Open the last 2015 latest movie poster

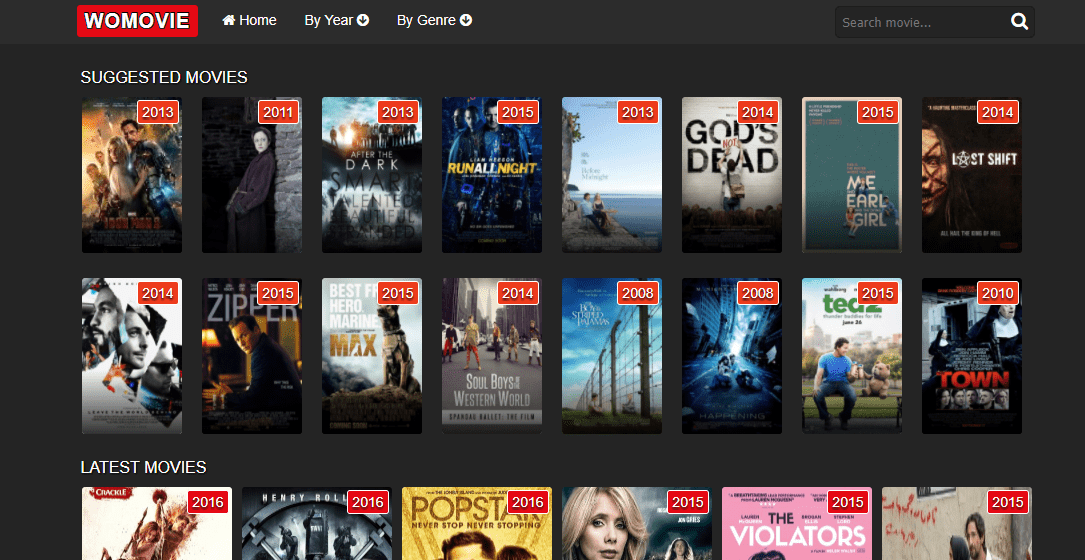point(957,523)
